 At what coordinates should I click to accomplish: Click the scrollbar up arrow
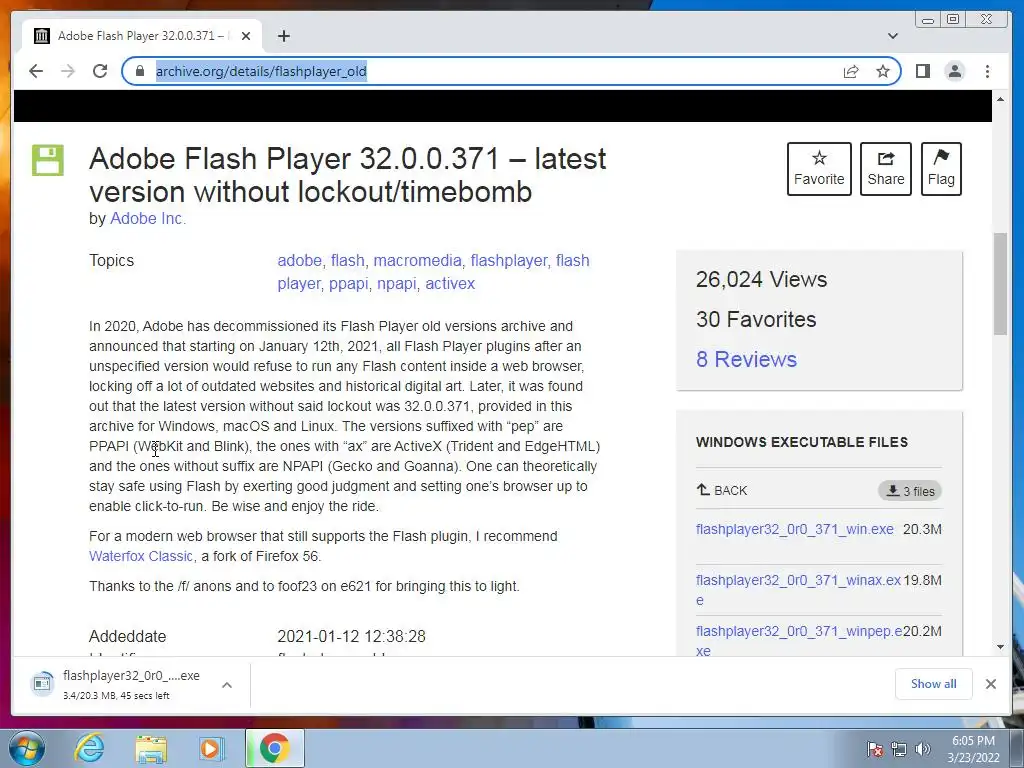click(1000, 99)
